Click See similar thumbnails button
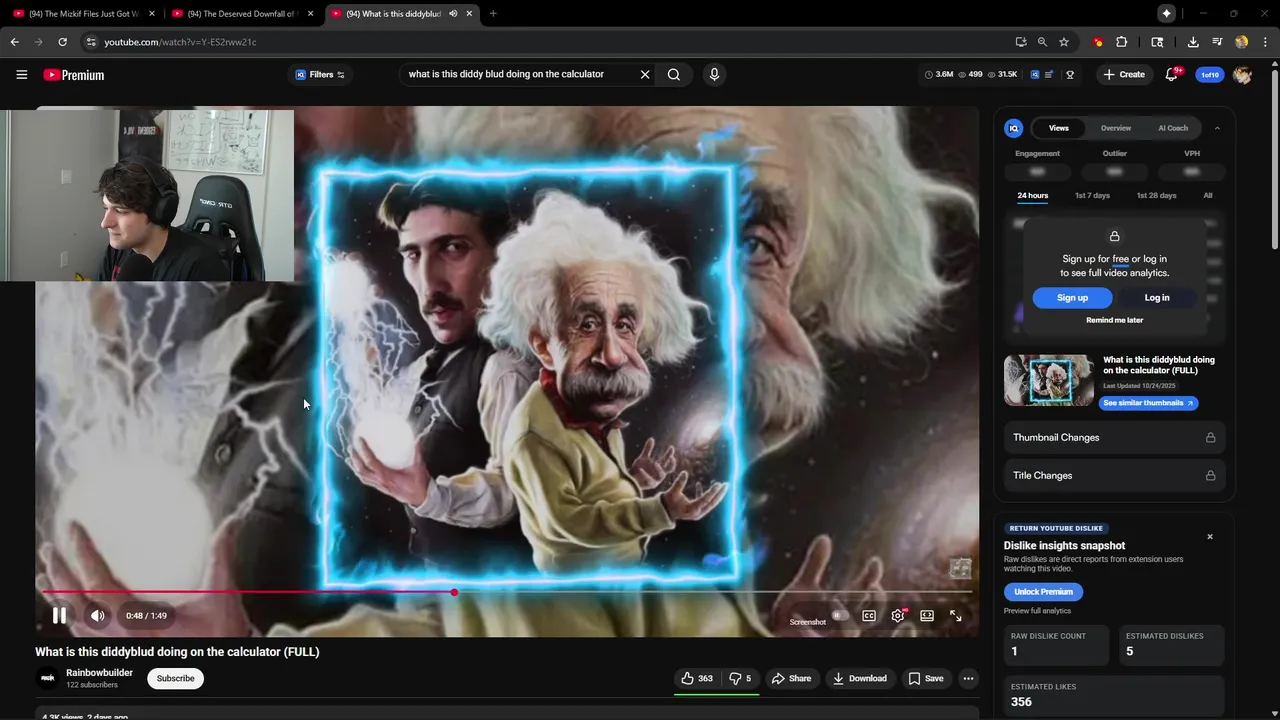Screen dimensions: 1280x720 [x=1148, y=403]
